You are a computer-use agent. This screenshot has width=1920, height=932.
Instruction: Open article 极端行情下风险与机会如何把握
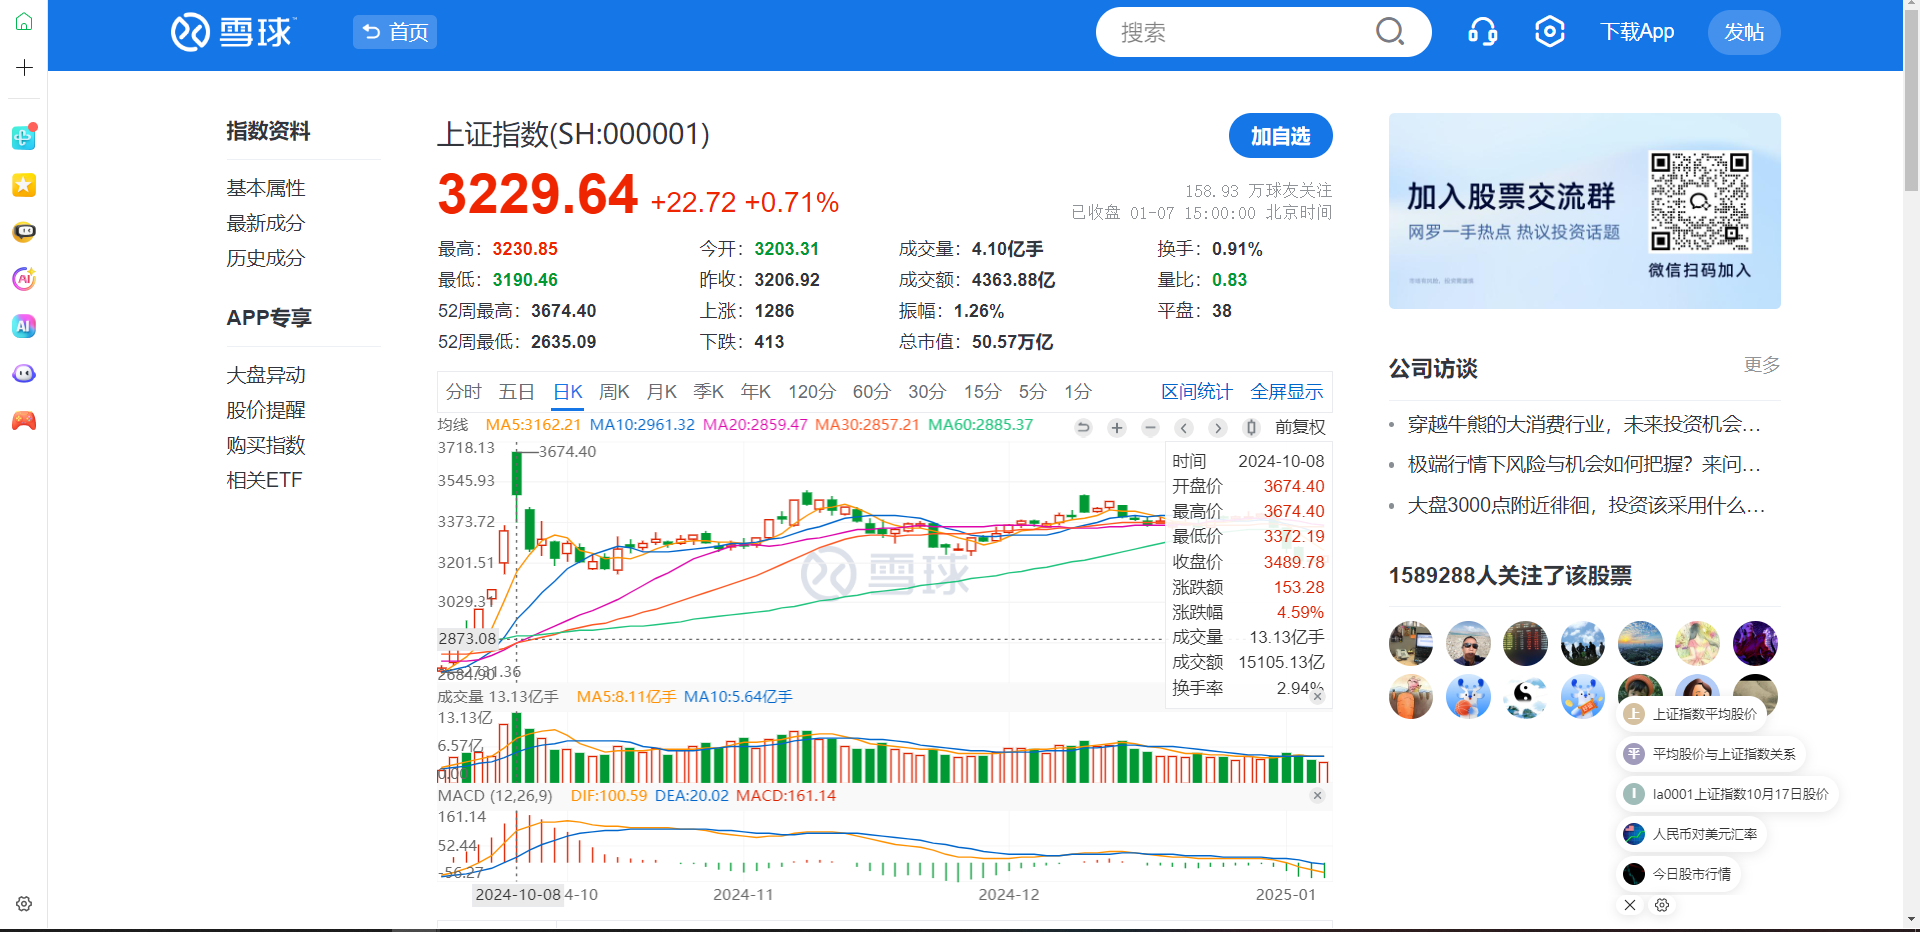pyautogui.click(x=1584, y=465)
